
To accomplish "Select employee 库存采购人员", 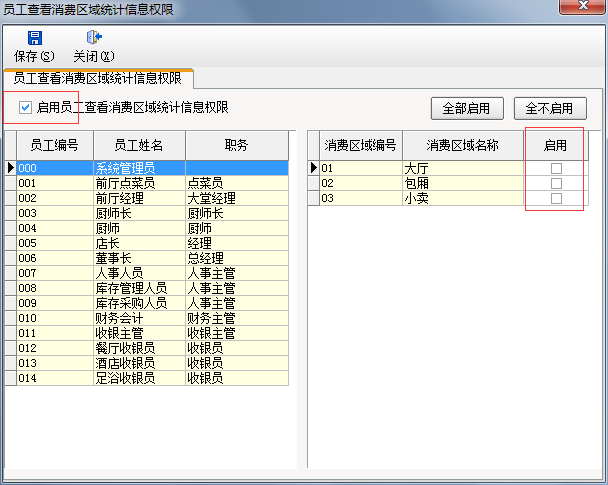I will [x=139, y=304].
